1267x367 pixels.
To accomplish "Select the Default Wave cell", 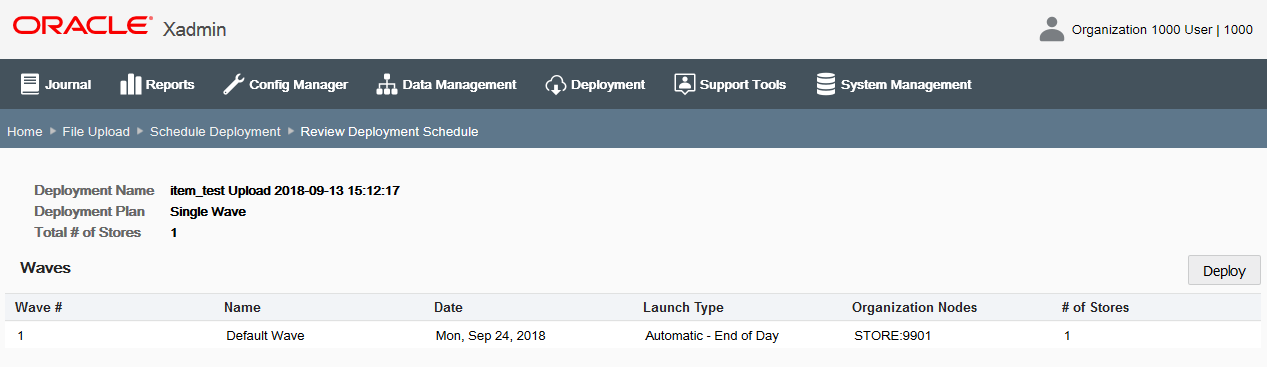I will point(265,336).
